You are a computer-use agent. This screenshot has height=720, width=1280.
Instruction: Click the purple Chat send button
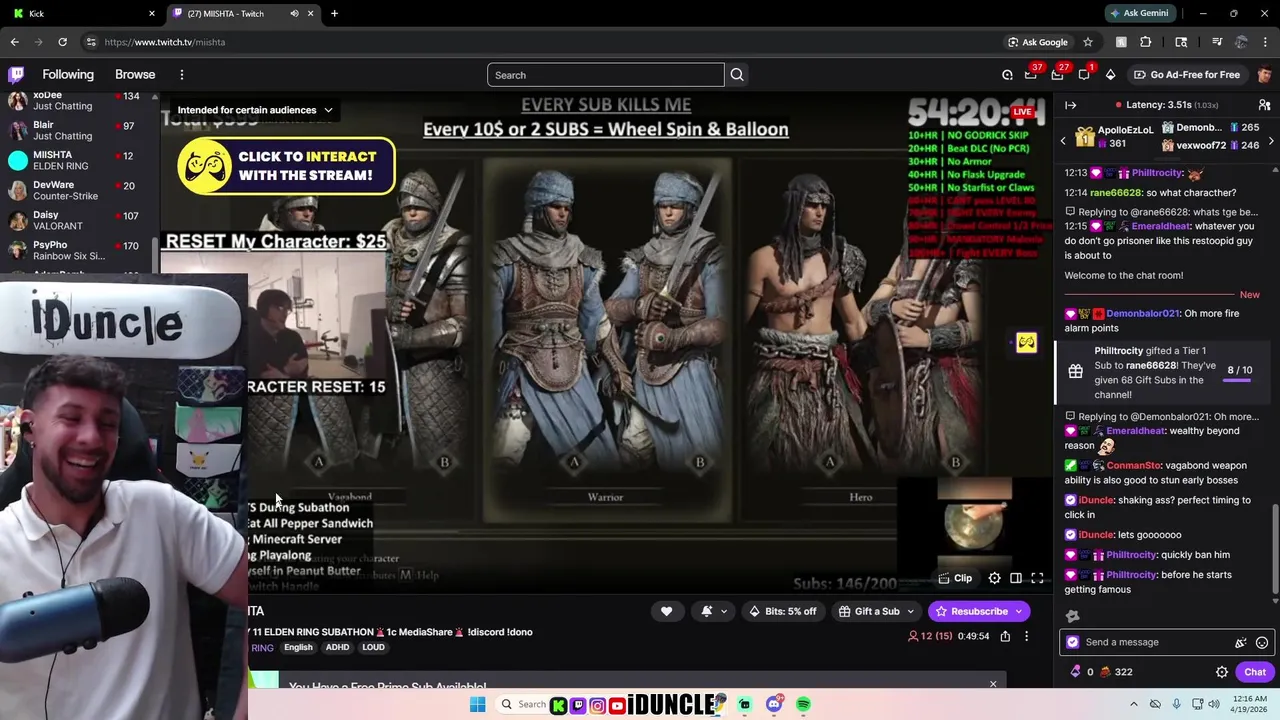coord(1255,672)
